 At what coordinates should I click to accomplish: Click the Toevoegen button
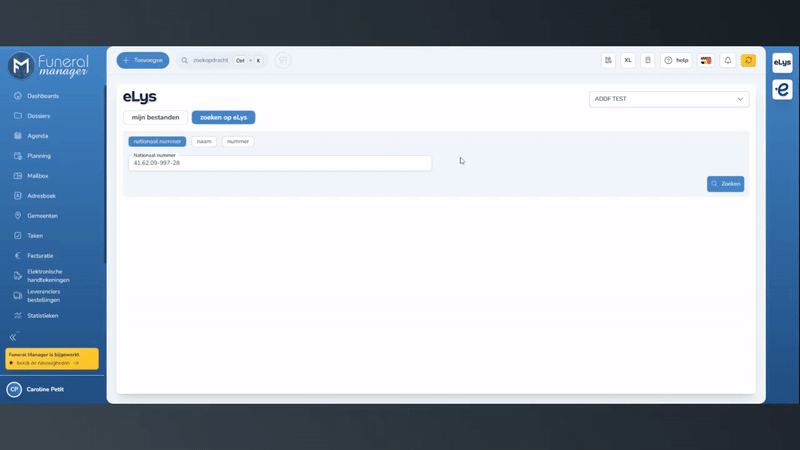point(143,60)
